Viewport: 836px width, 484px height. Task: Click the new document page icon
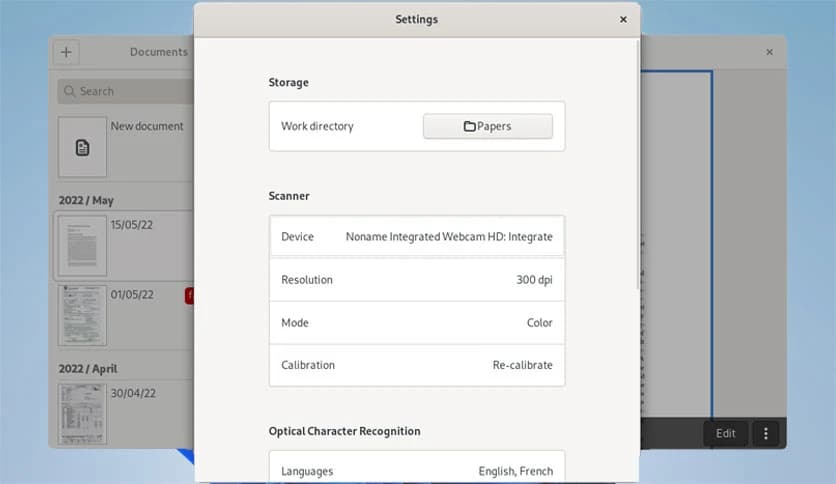point(82,148)
